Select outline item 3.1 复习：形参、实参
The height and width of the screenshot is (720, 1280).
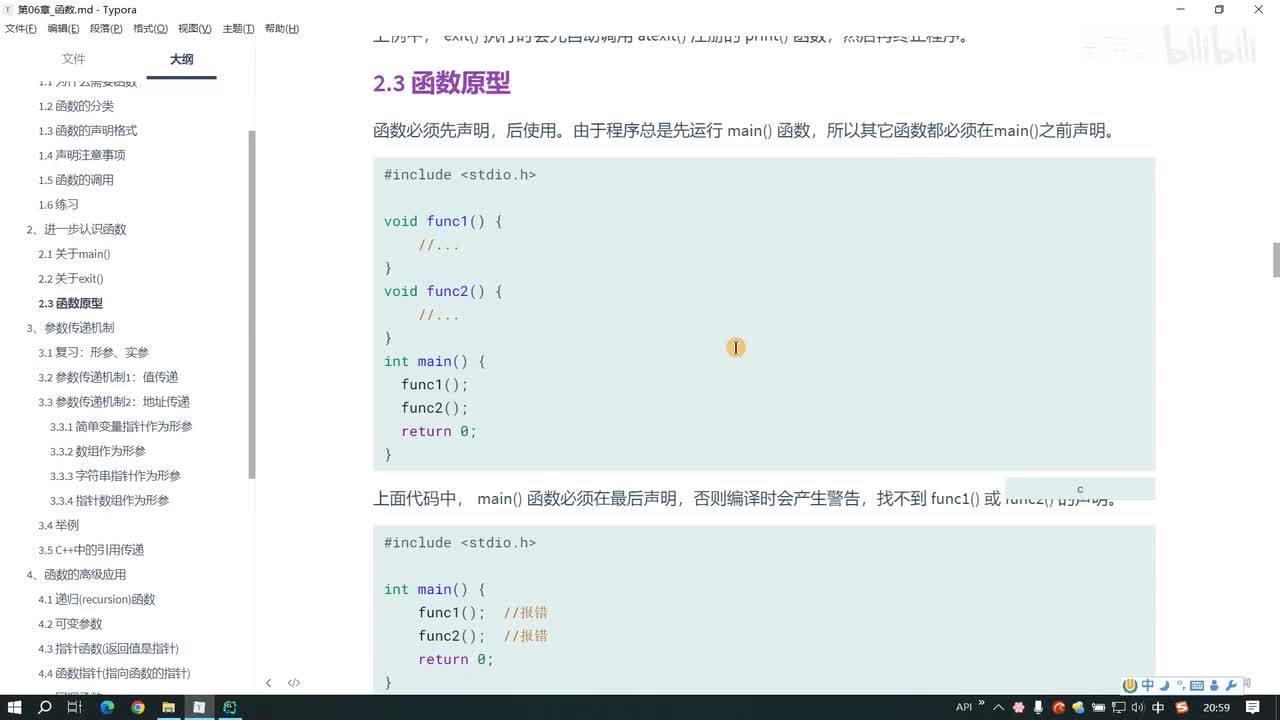tap(94, 353)
